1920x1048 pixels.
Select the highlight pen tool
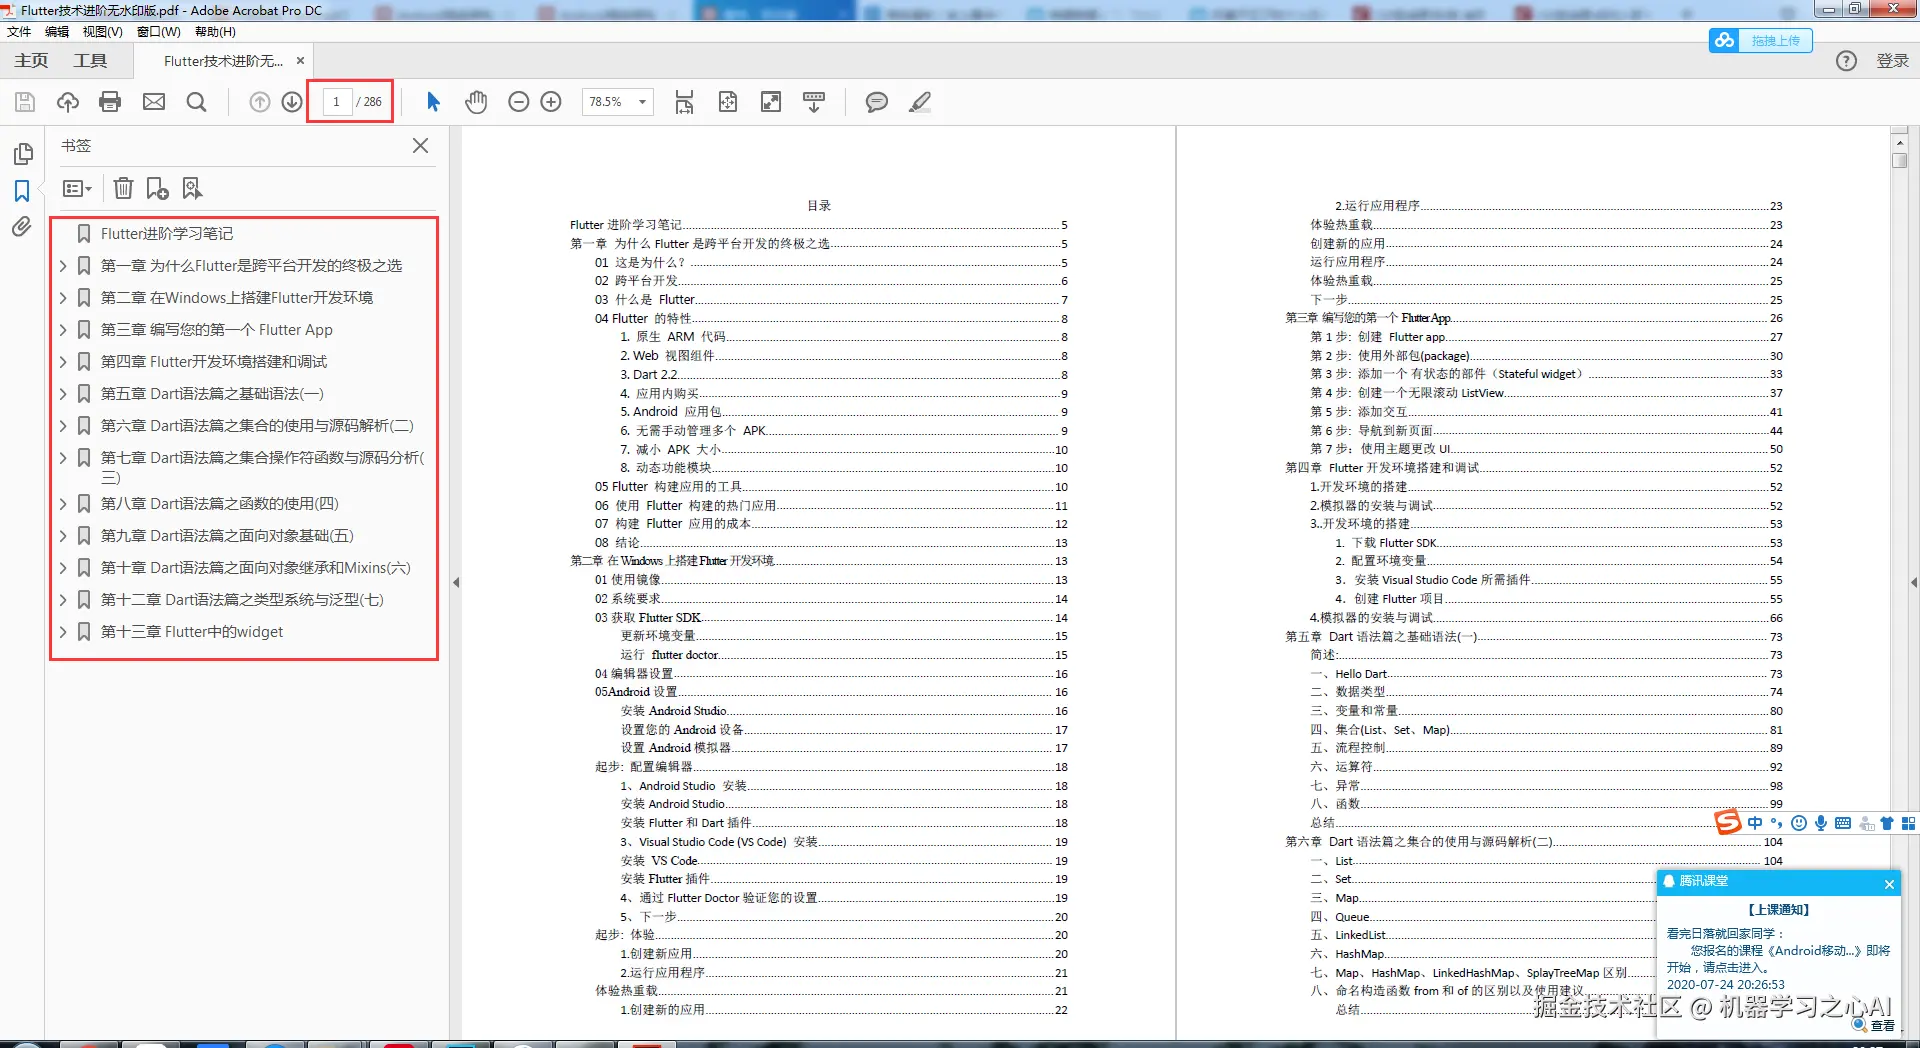920,102
